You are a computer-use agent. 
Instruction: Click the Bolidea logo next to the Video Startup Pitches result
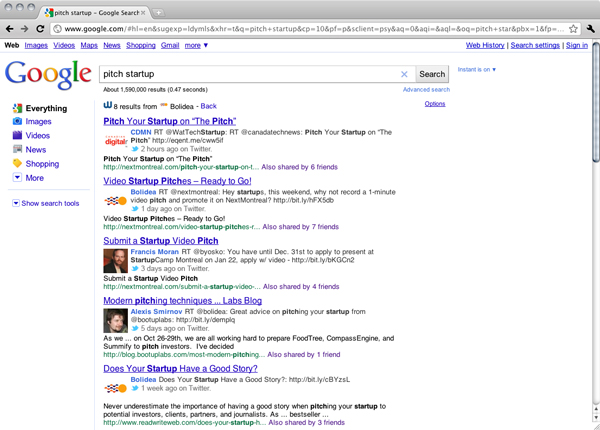[x=116, y=200]
